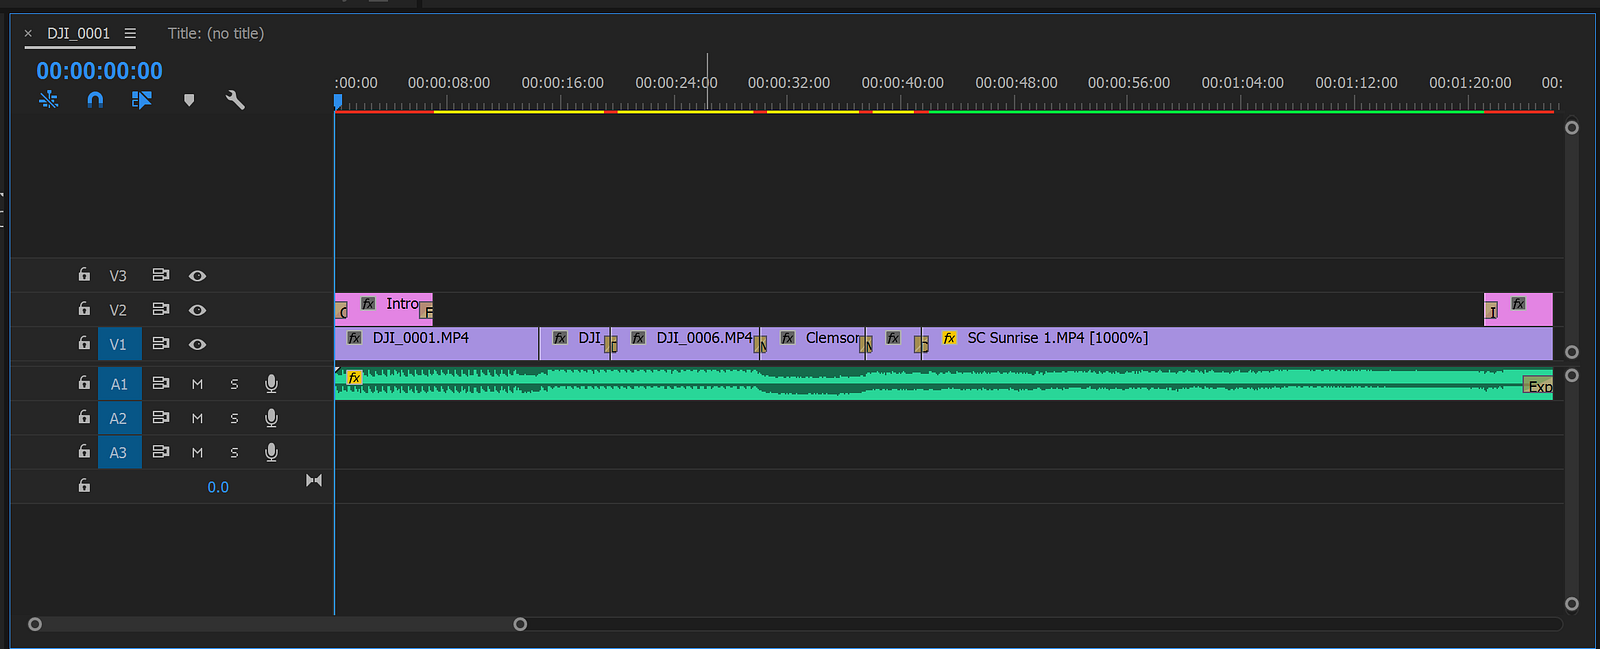Toggle the A1 track target
Screen dimensions: 1600x649
coord(119,384)
